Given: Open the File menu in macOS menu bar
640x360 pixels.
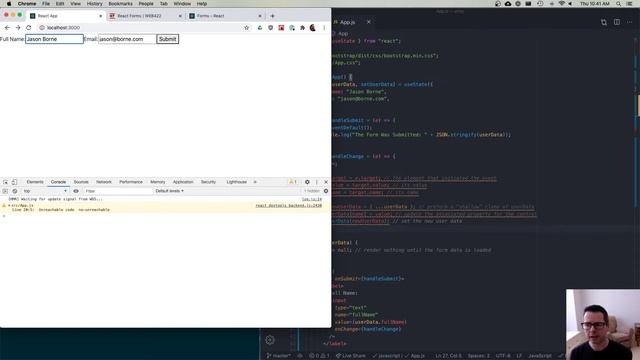Looking at the screenshot, I should 46,4.
